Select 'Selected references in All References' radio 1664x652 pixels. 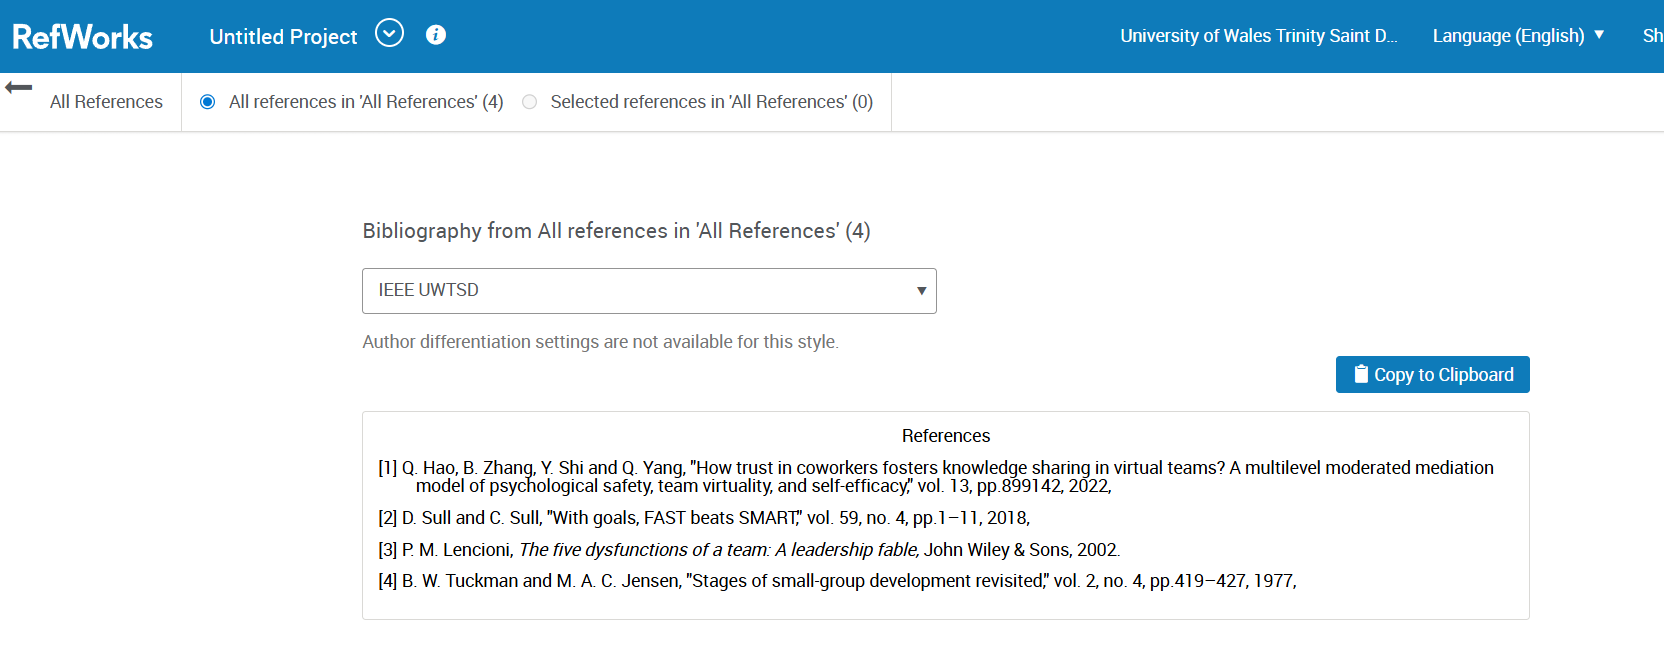click(x=530, y=102)
